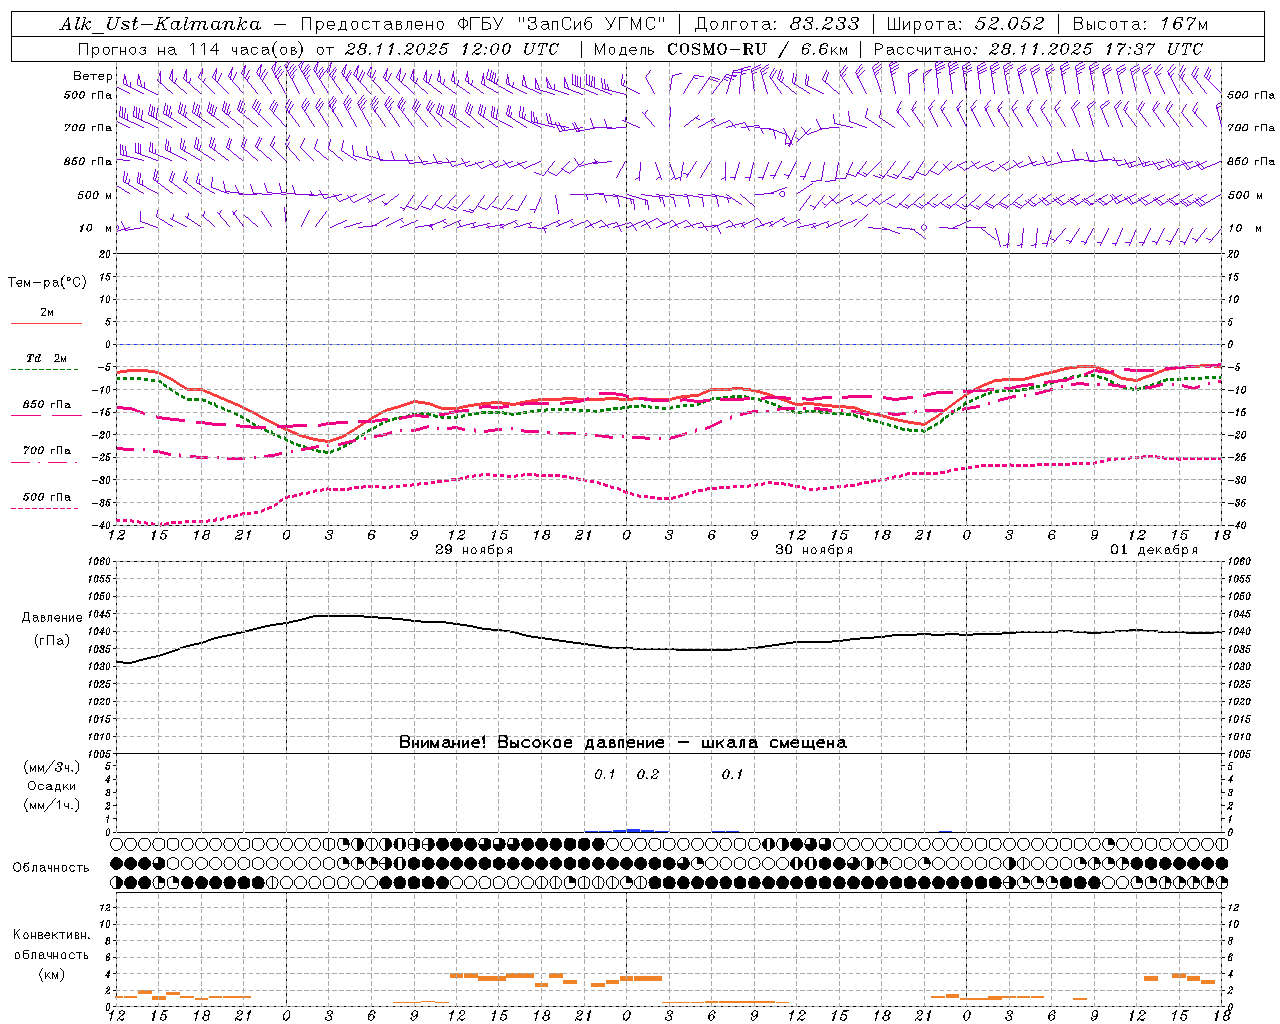Click the '(мм/1ч.)' precipitation unit label
Viewport: 1280px width, 1024px height.
tap(52, 805)
